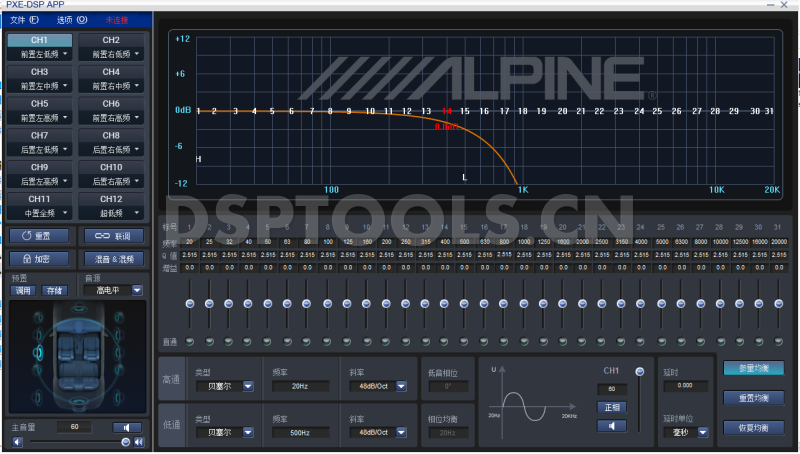The width and height of the screenshot is (800, 454).
Task: Click the 加密 lock button
Action: pyautogui.click(x=39, y=259)
